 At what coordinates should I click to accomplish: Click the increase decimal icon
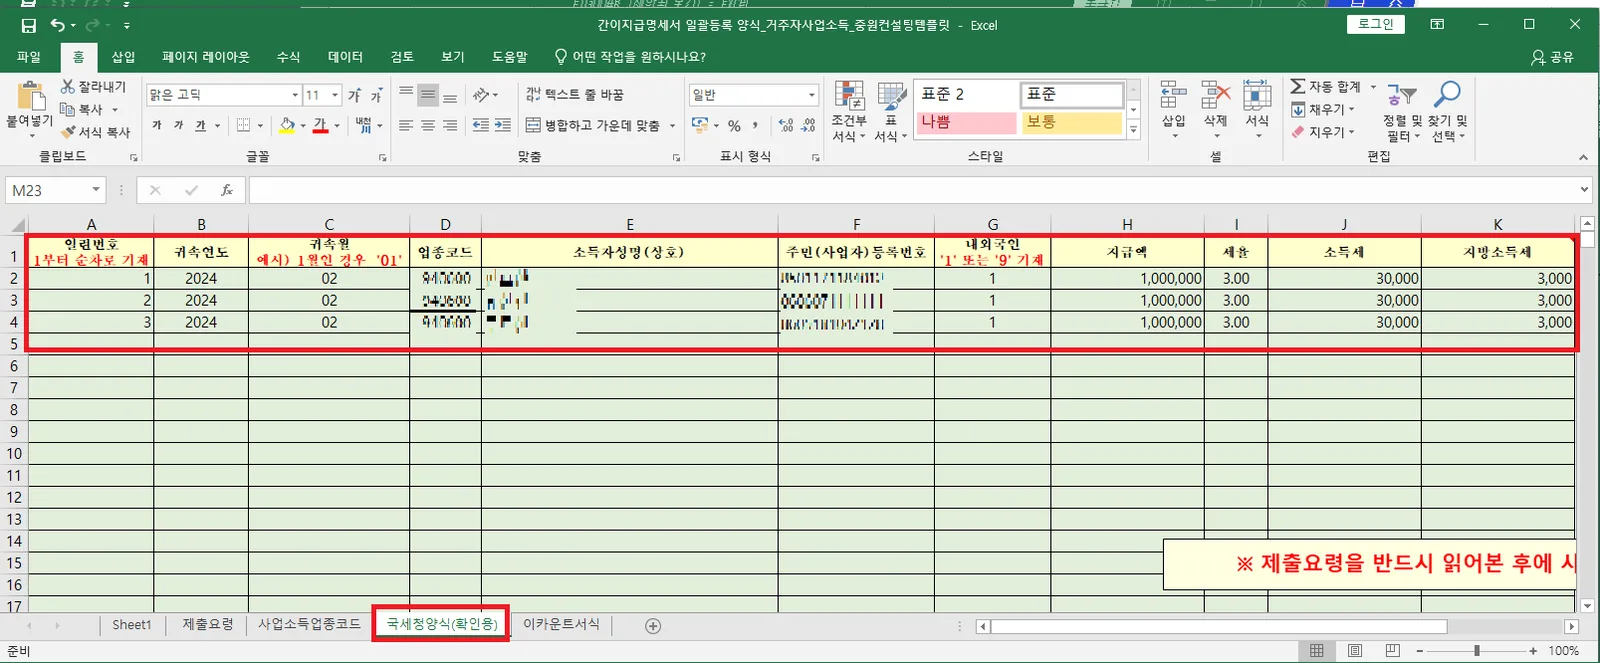pos(786,125)
